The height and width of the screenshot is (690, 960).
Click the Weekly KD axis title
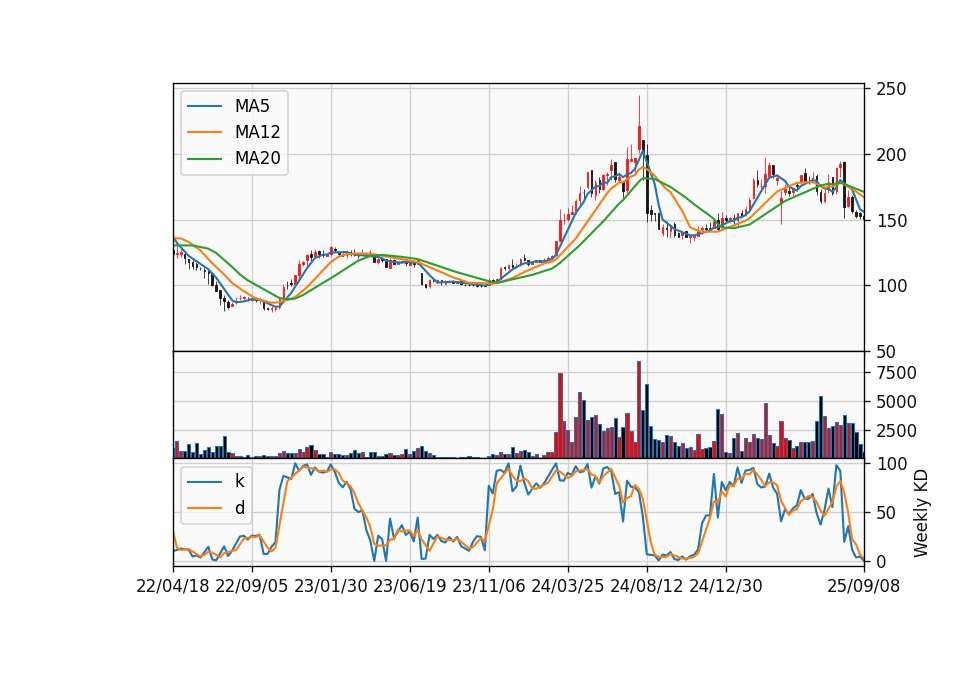click(921, 514)
